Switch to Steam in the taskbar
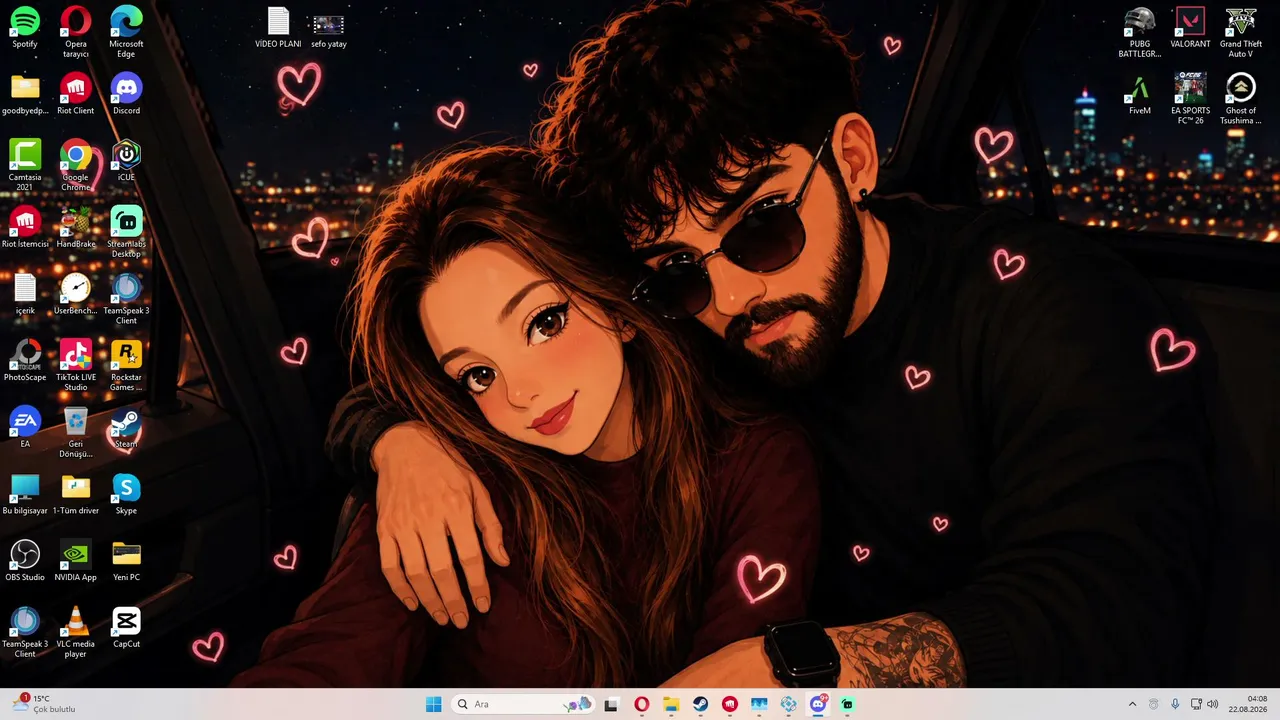Image resolution: width=1280 pixels, height=720 pixels. (700, 704)
